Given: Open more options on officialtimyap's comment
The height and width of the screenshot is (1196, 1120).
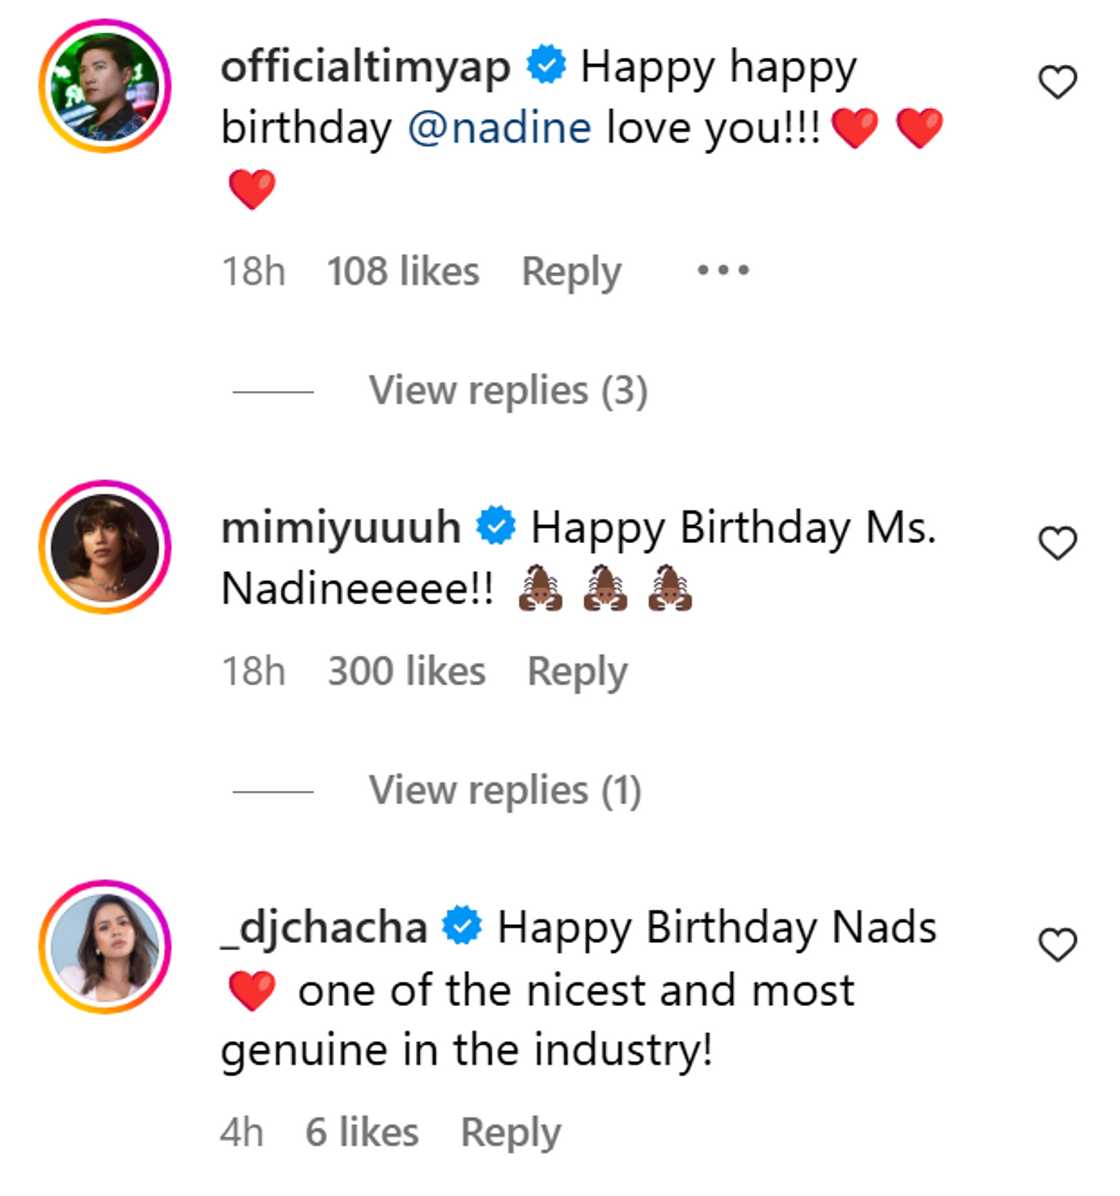Looking at the screenshot, I should point(722,271).
